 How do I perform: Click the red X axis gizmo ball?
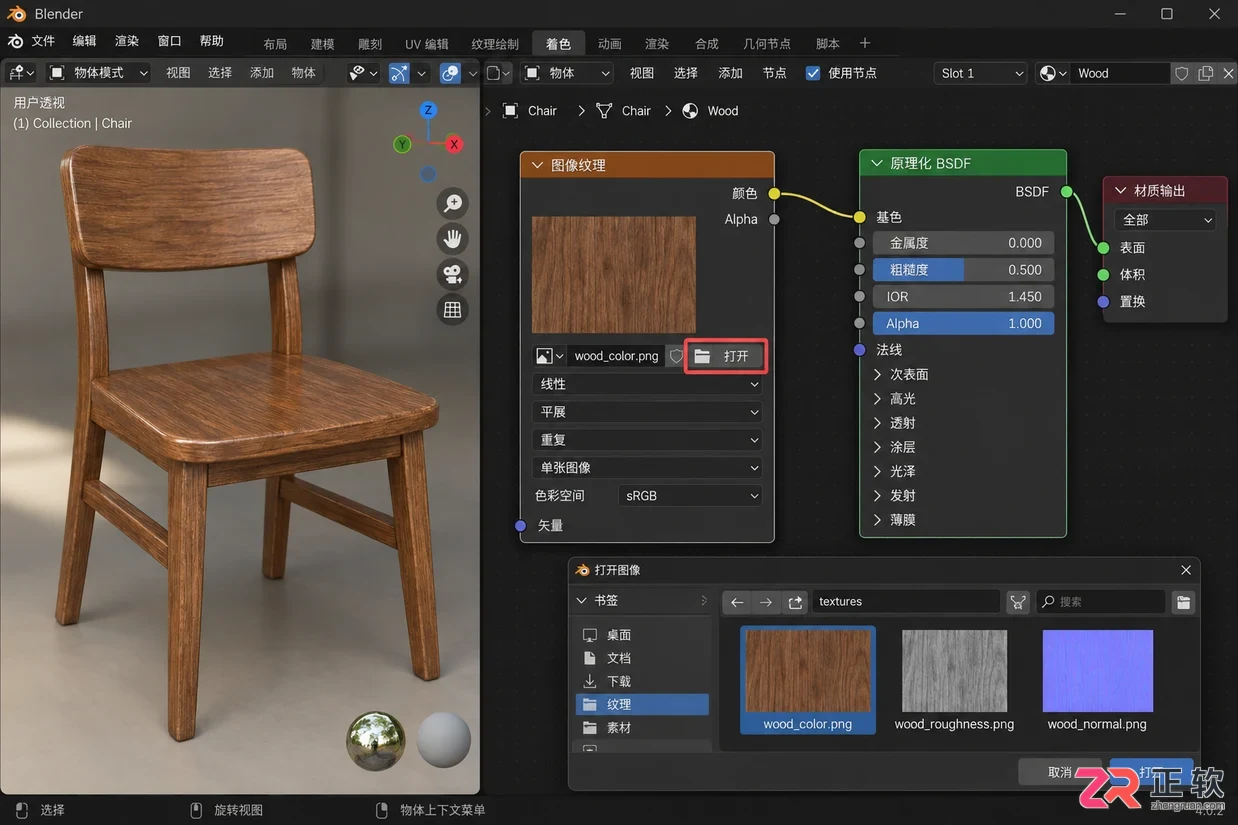point(454,144)
